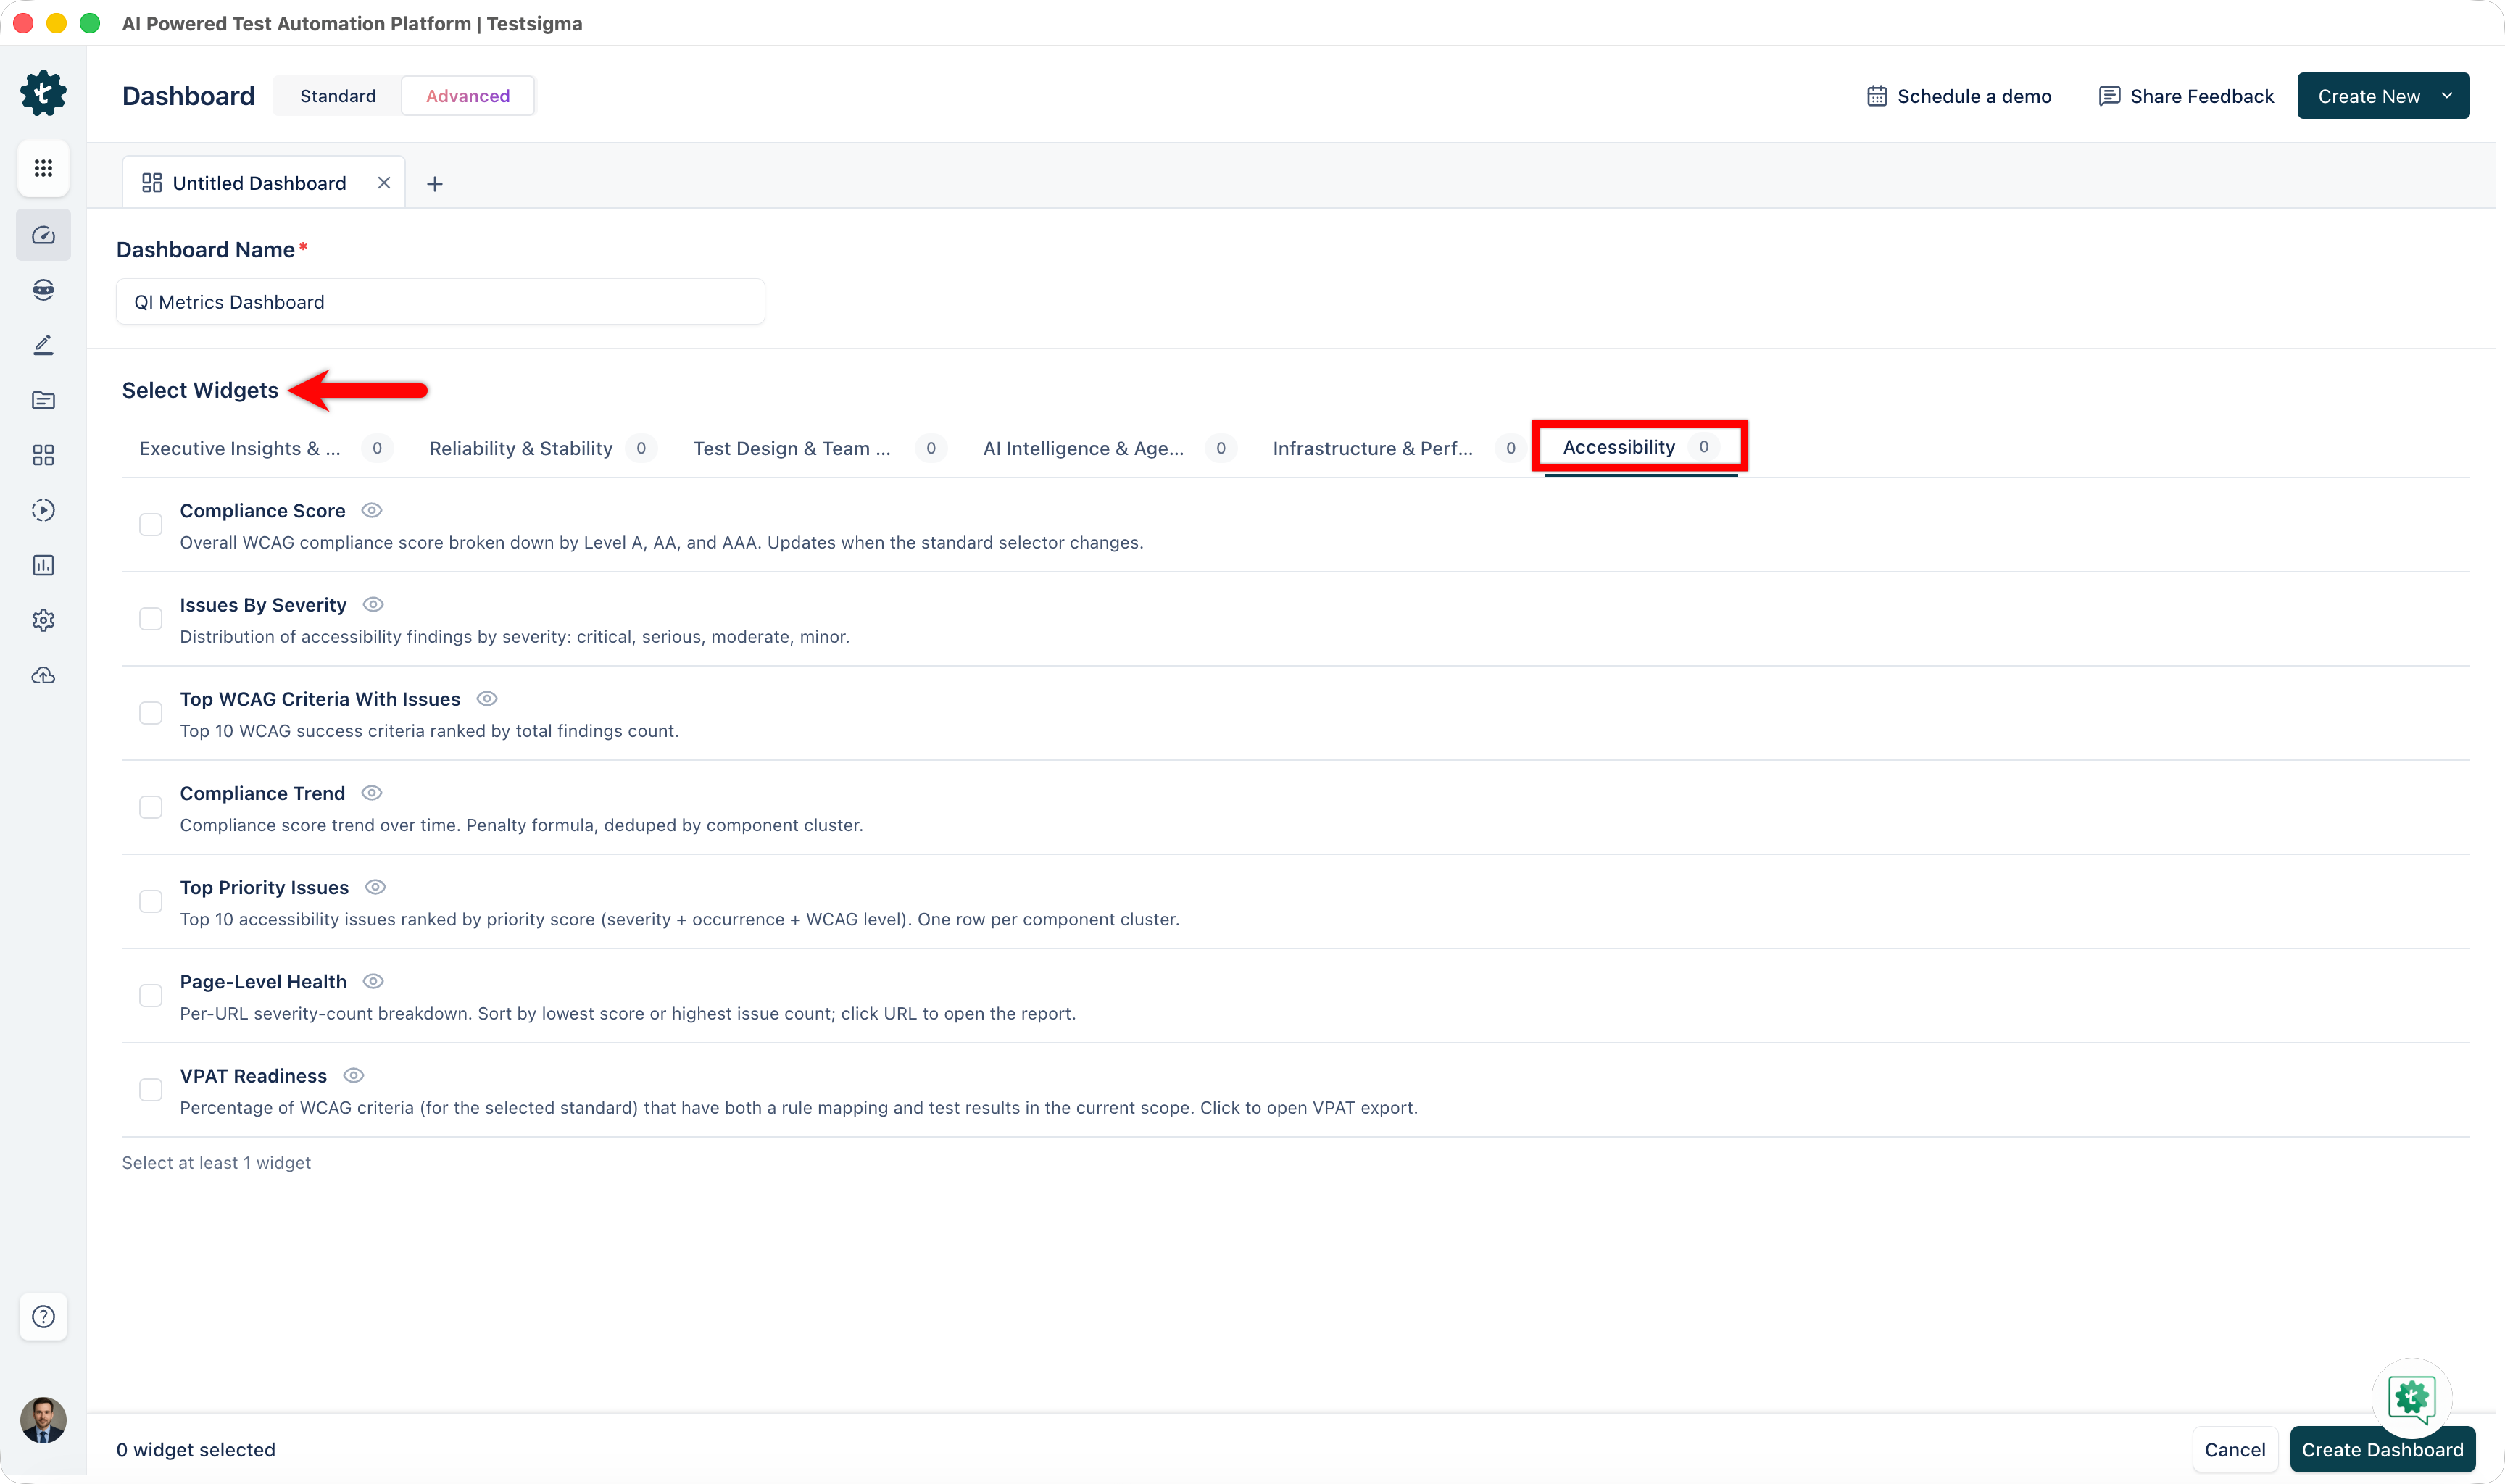The height and width of the screenshot is (1484, 2505).
Task: Click the Schedule a demo link
Action: coord(1959,96)
